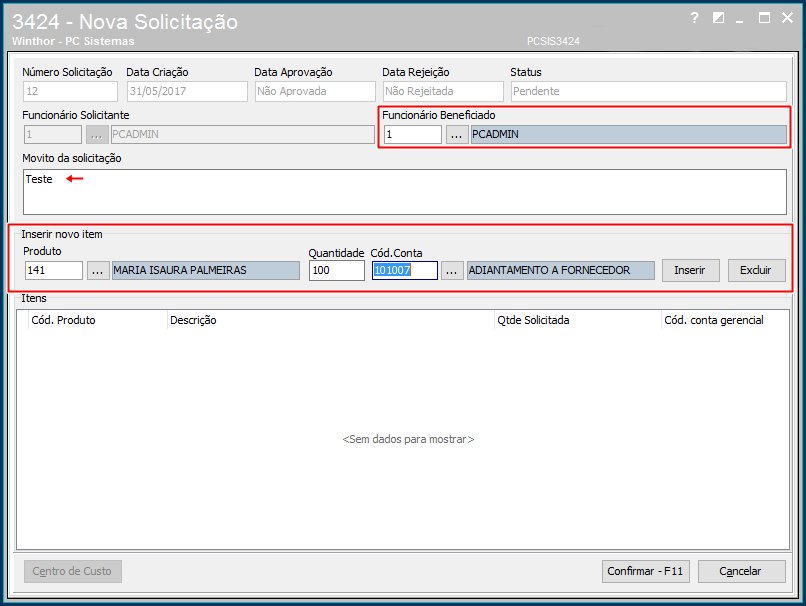Click the Cód.Conta field showing 101007

405,270
